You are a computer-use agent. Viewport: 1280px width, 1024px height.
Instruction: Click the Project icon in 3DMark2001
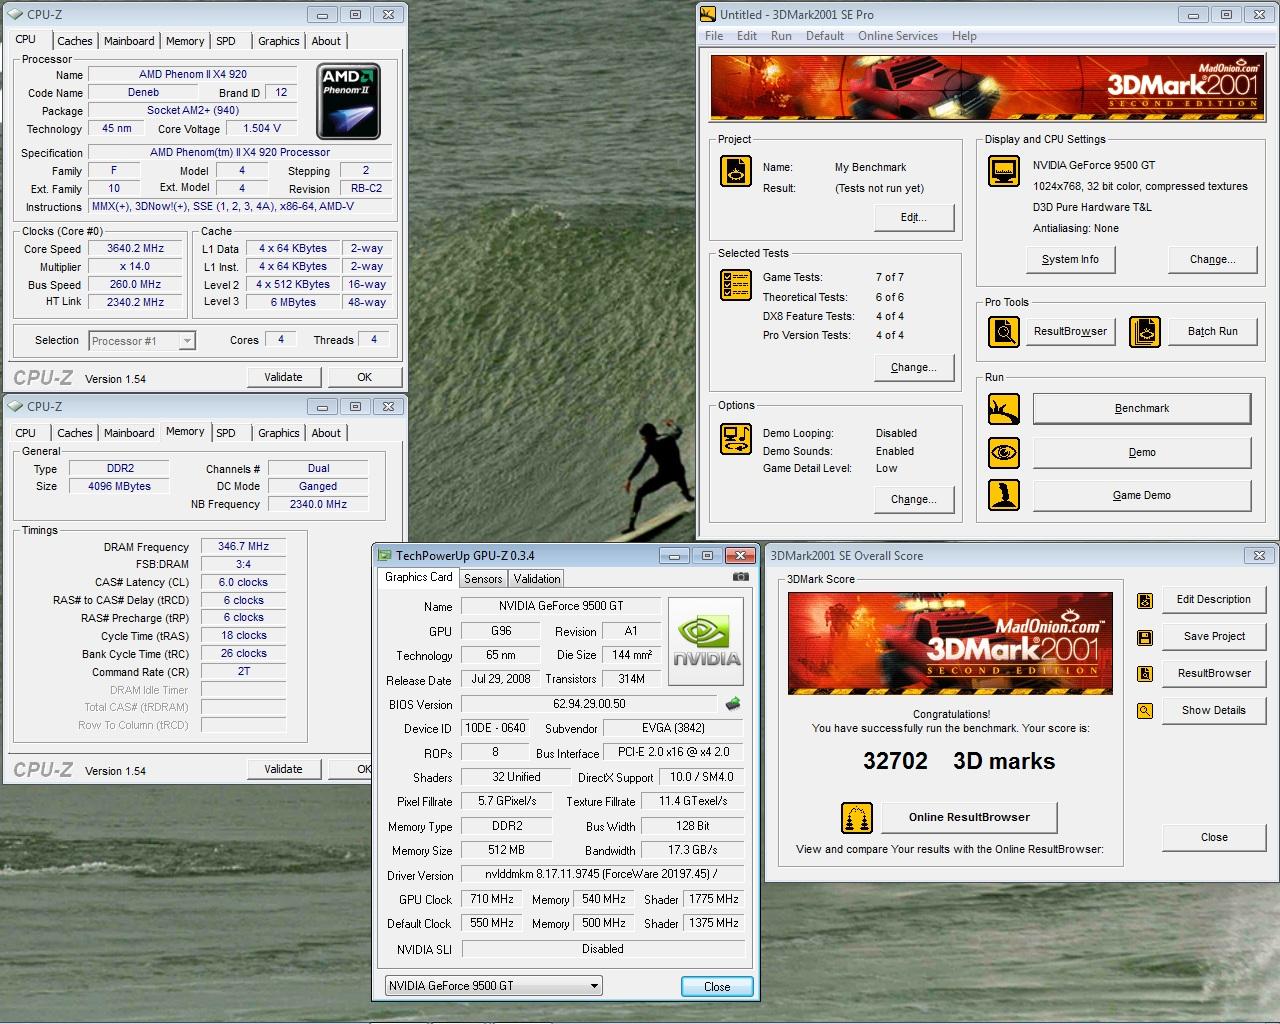coord(736,171)
